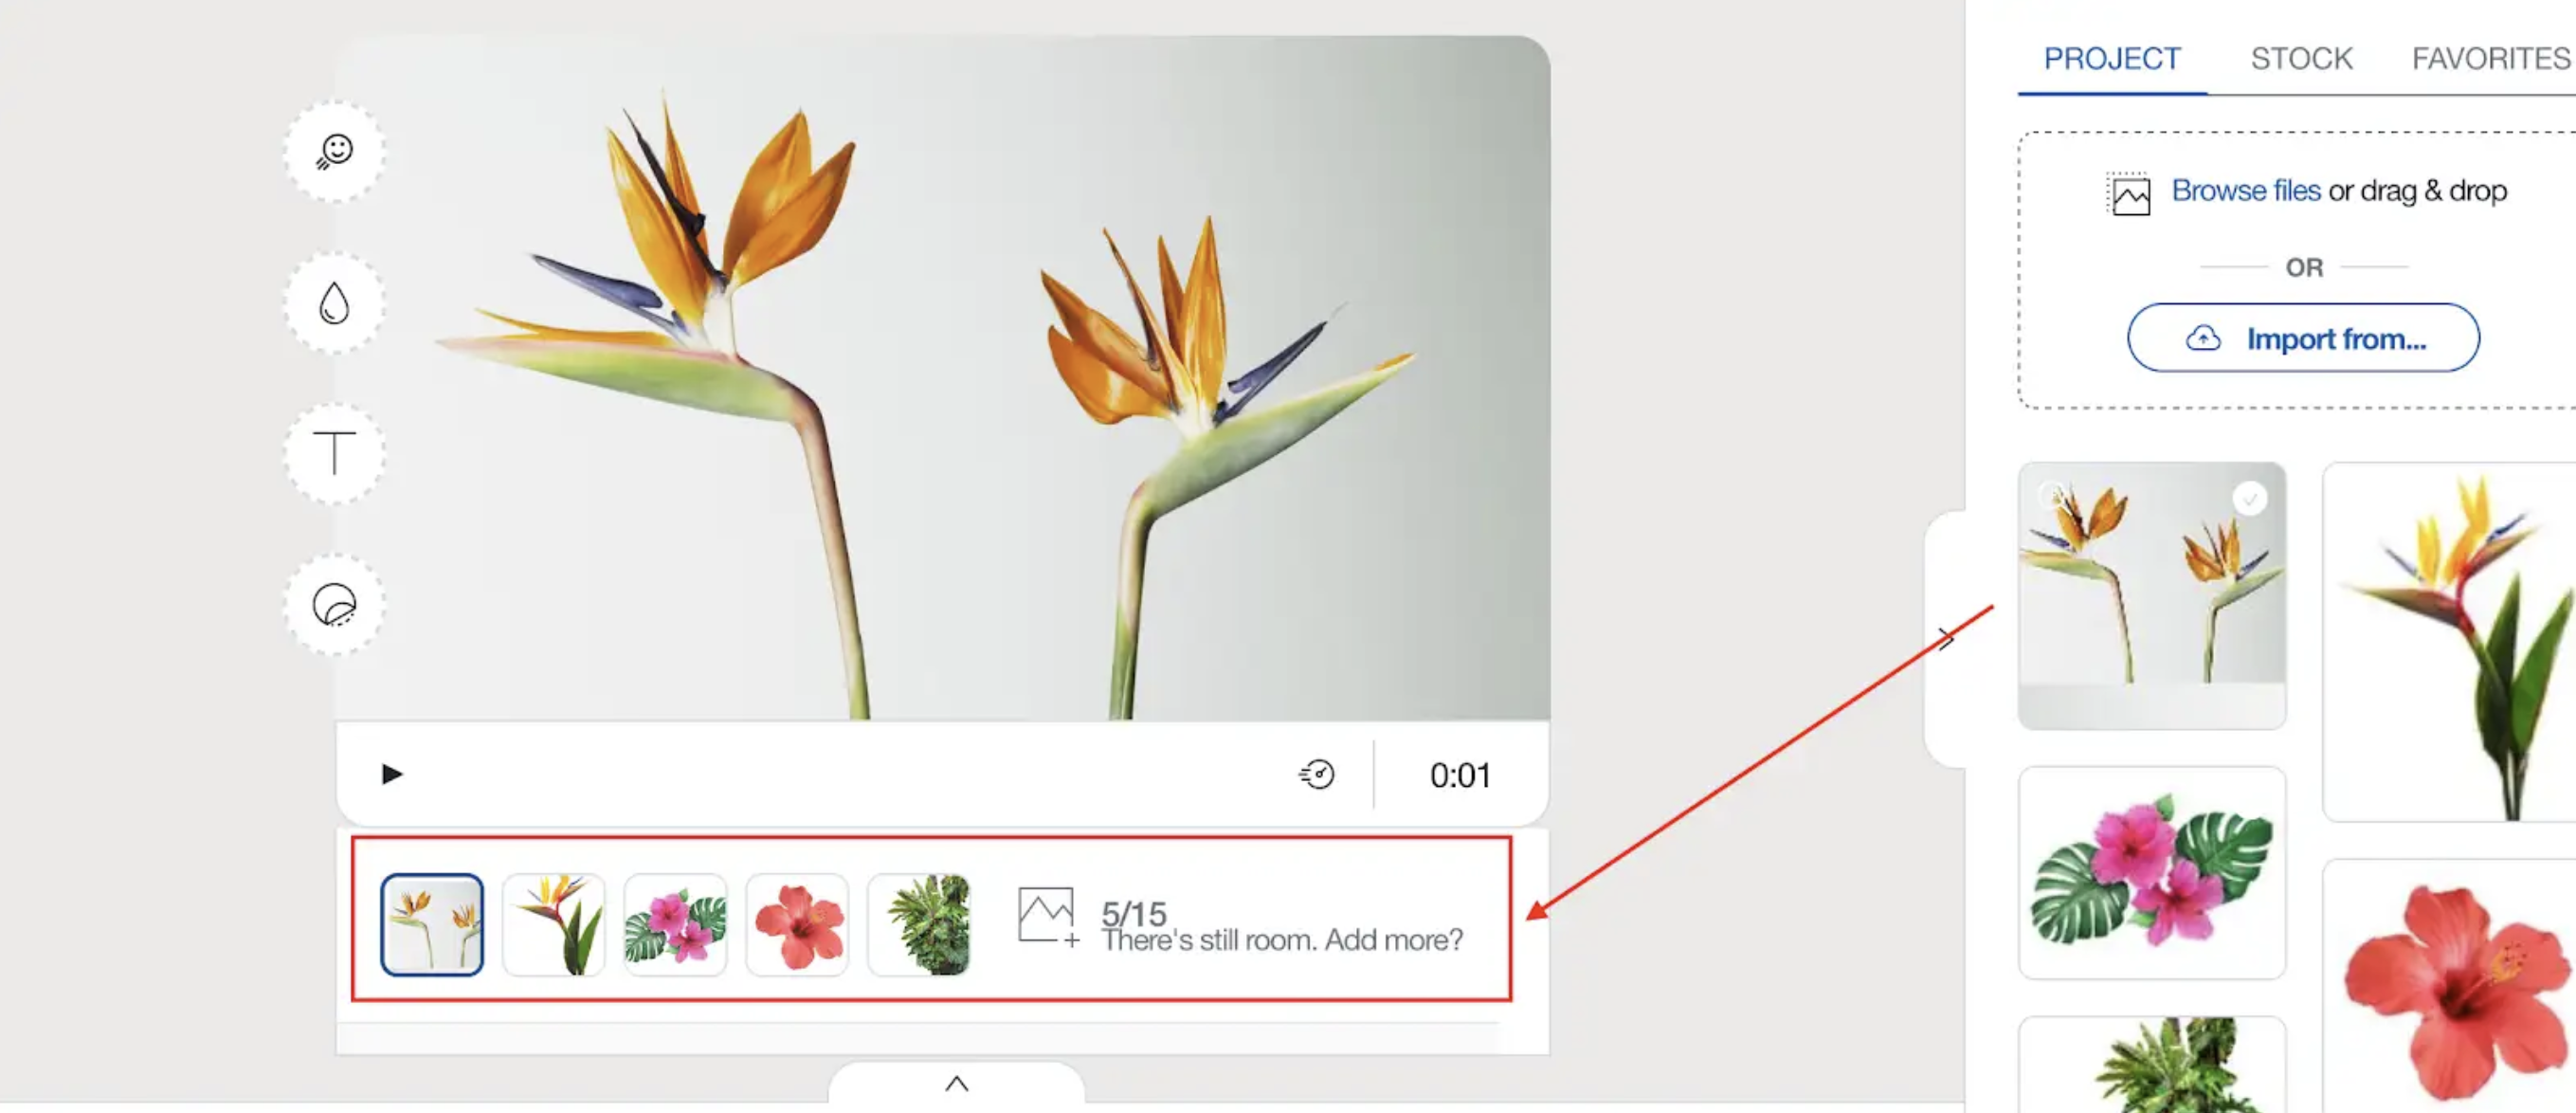Open the animated sticker emoji tool

click(x=335, y=152)
